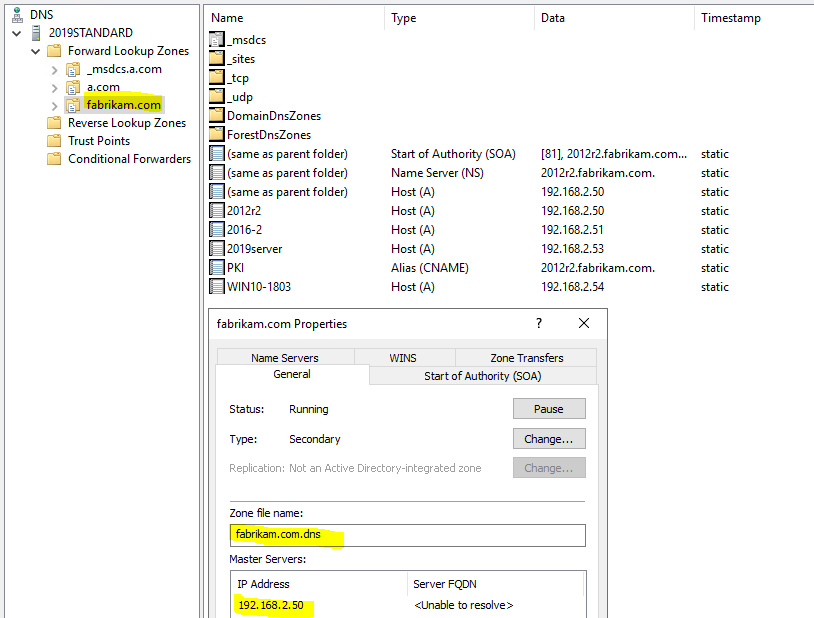
Task: Click 192.168.2.54 data cell
Action: pos(573,287)
